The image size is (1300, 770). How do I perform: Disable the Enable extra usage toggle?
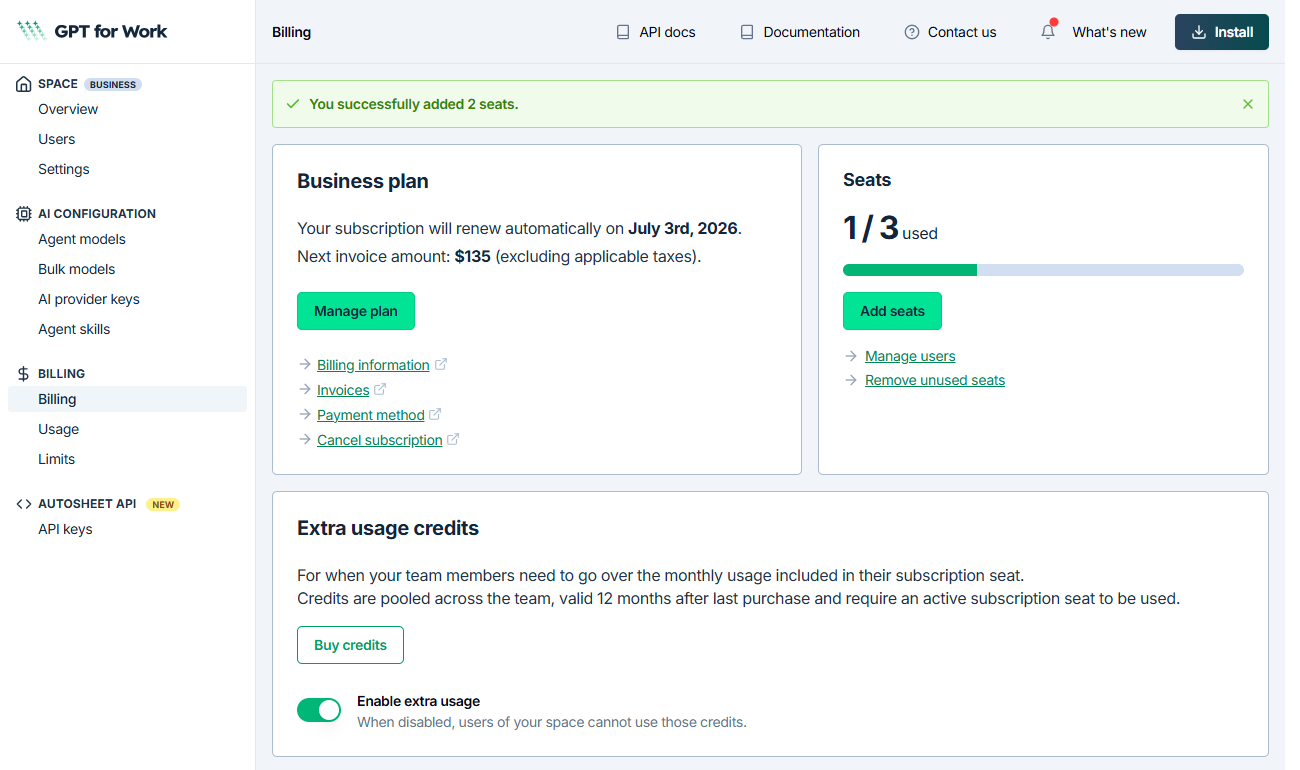coord(319,710)
